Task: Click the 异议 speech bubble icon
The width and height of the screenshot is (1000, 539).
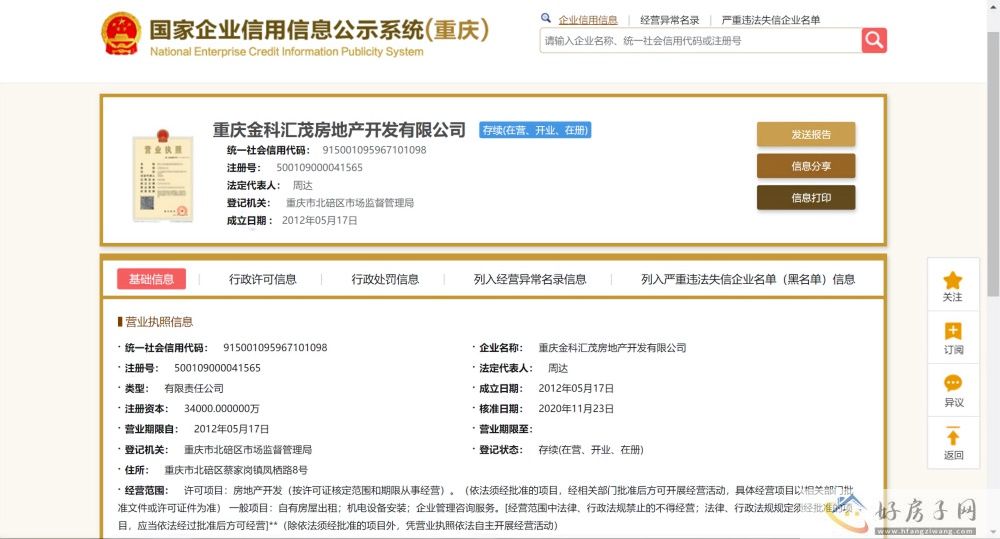Action: pyautogui.click(x=953, y=383)
